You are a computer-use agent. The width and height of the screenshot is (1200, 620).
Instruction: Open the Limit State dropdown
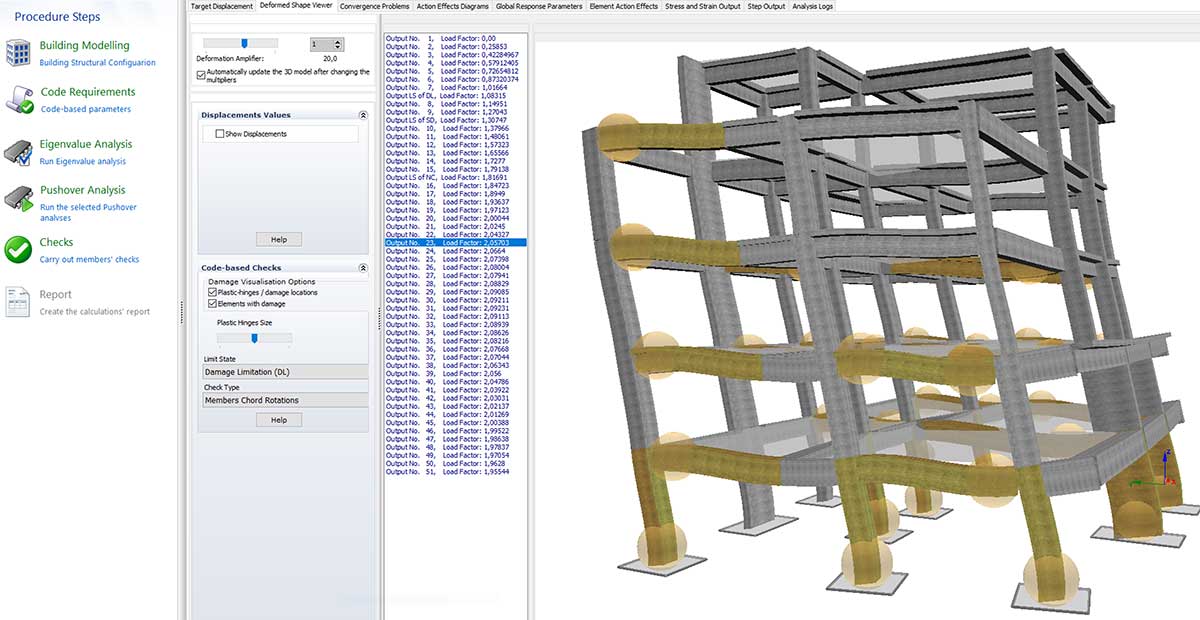[x=285, y=372]
